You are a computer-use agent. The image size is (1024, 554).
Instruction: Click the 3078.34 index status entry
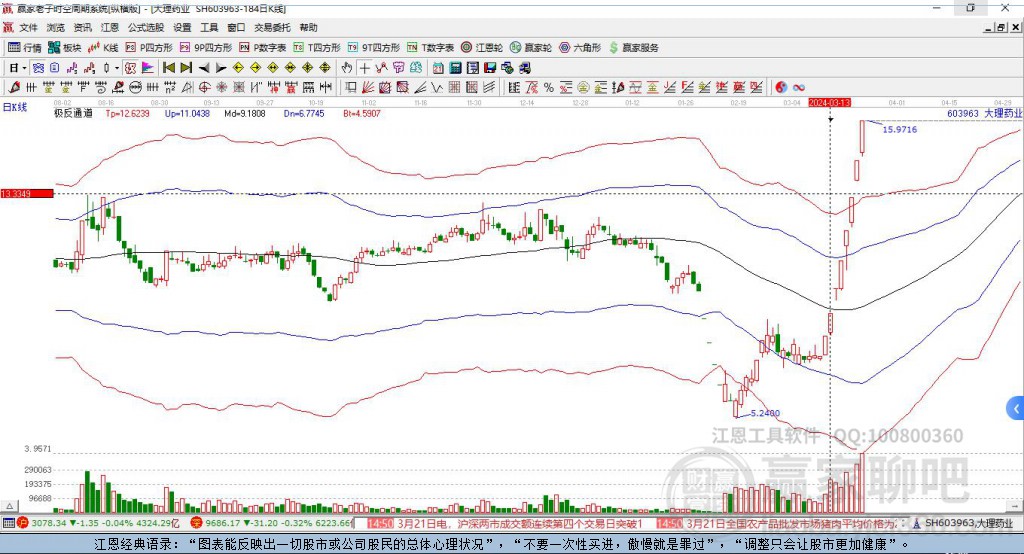coord(99,523)
